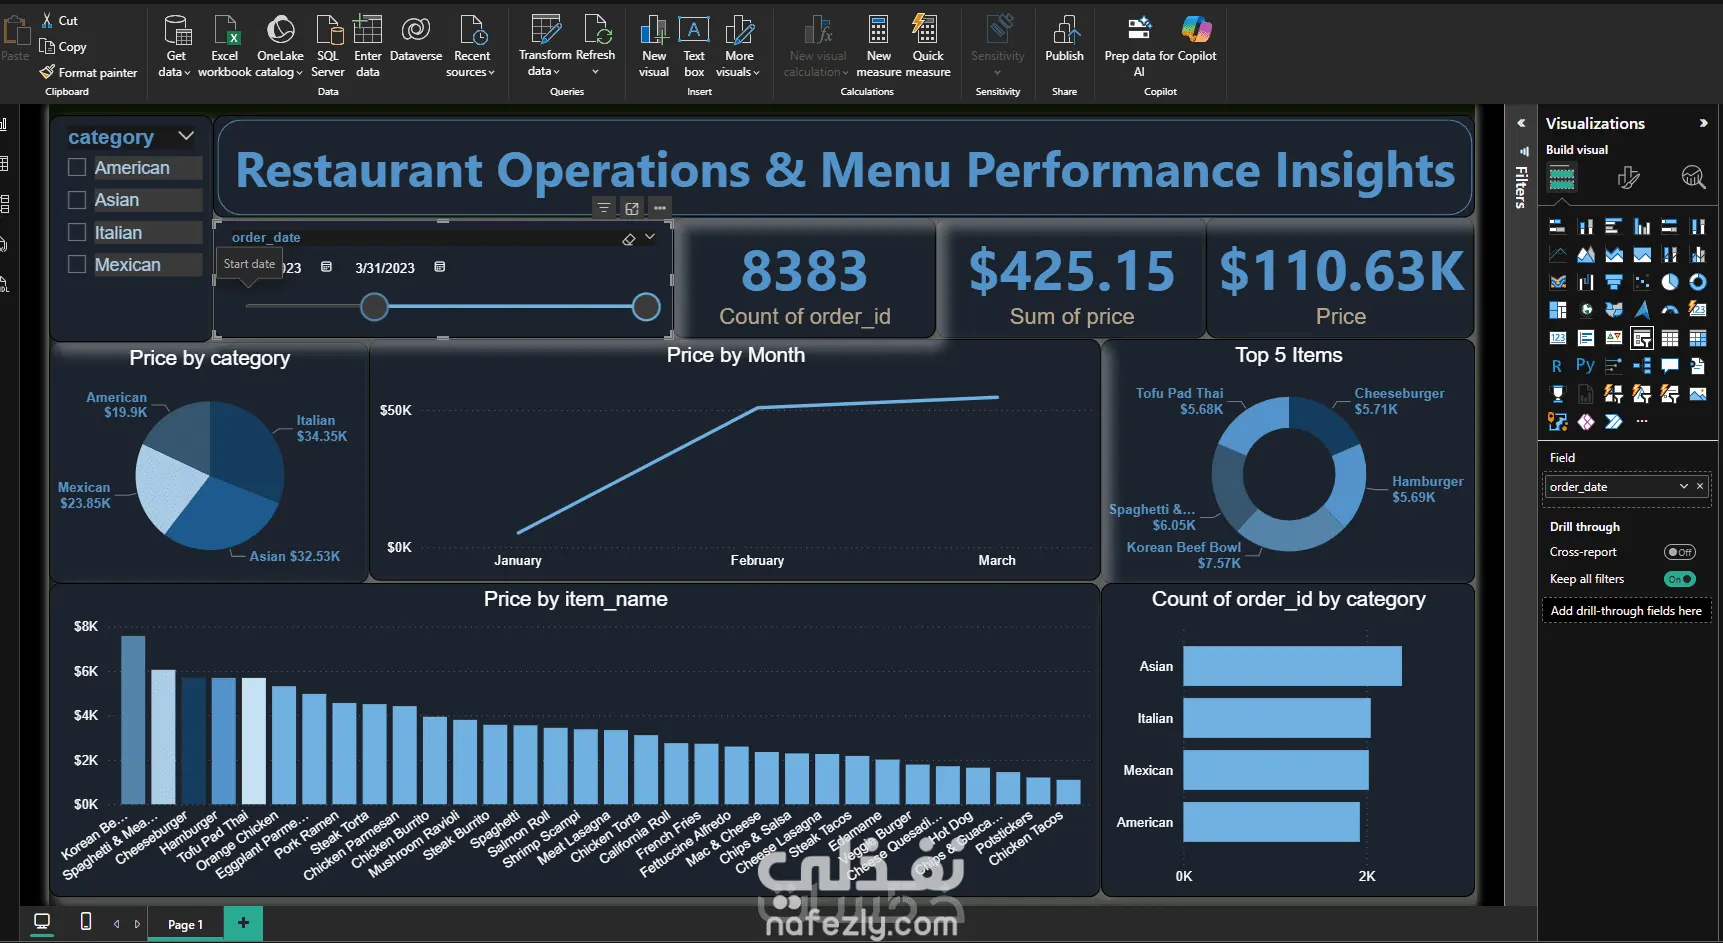Viewport: 1723px width, 943px height.
Task: Click the order_date slider's right handle
Action: click(647, 307)
